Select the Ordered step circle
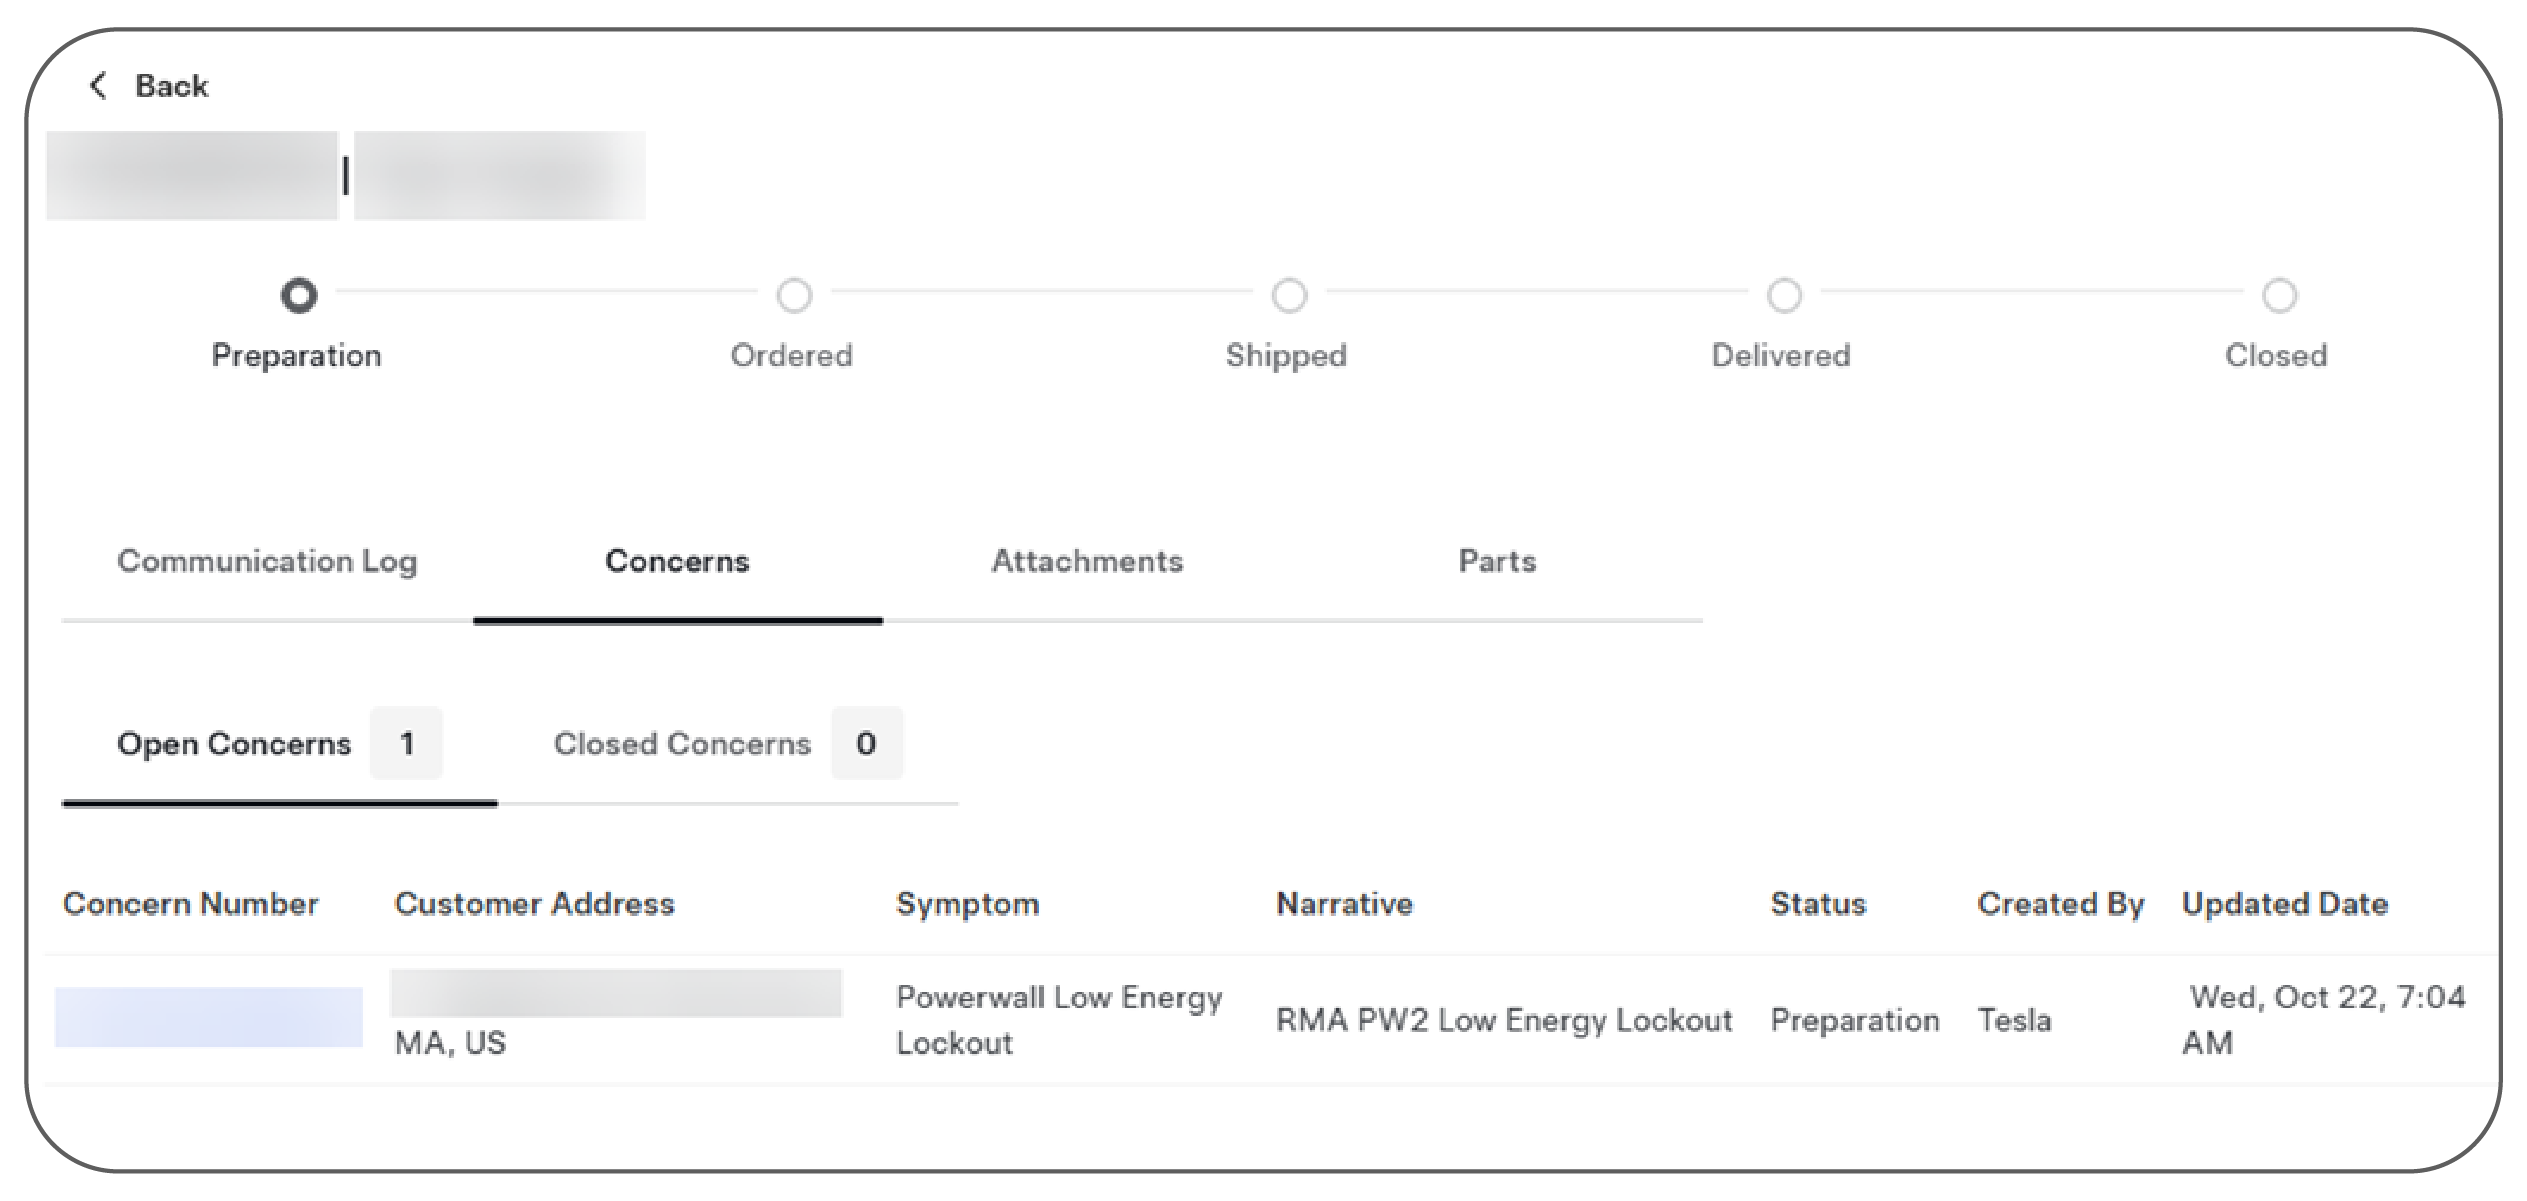The width and height of the screenshot is (2527, 1201). click(794, 296)
